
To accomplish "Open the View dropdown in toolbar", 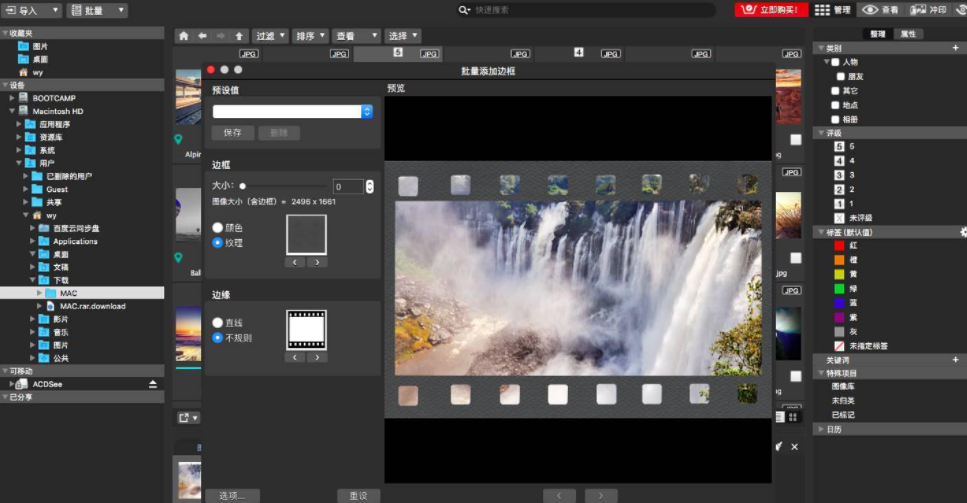I will [x=356, y=36].
